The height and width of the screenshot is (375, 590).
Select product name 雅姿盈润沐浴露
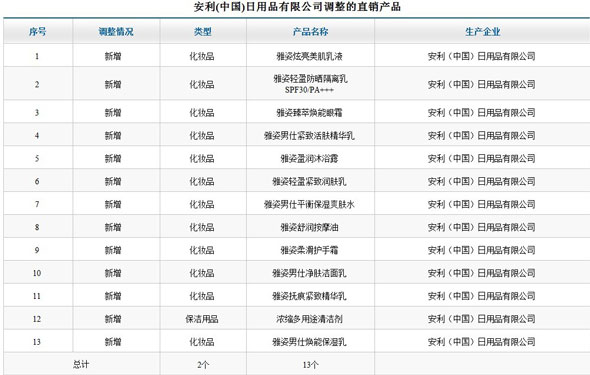pyautogui.click(x=309, y=158)
